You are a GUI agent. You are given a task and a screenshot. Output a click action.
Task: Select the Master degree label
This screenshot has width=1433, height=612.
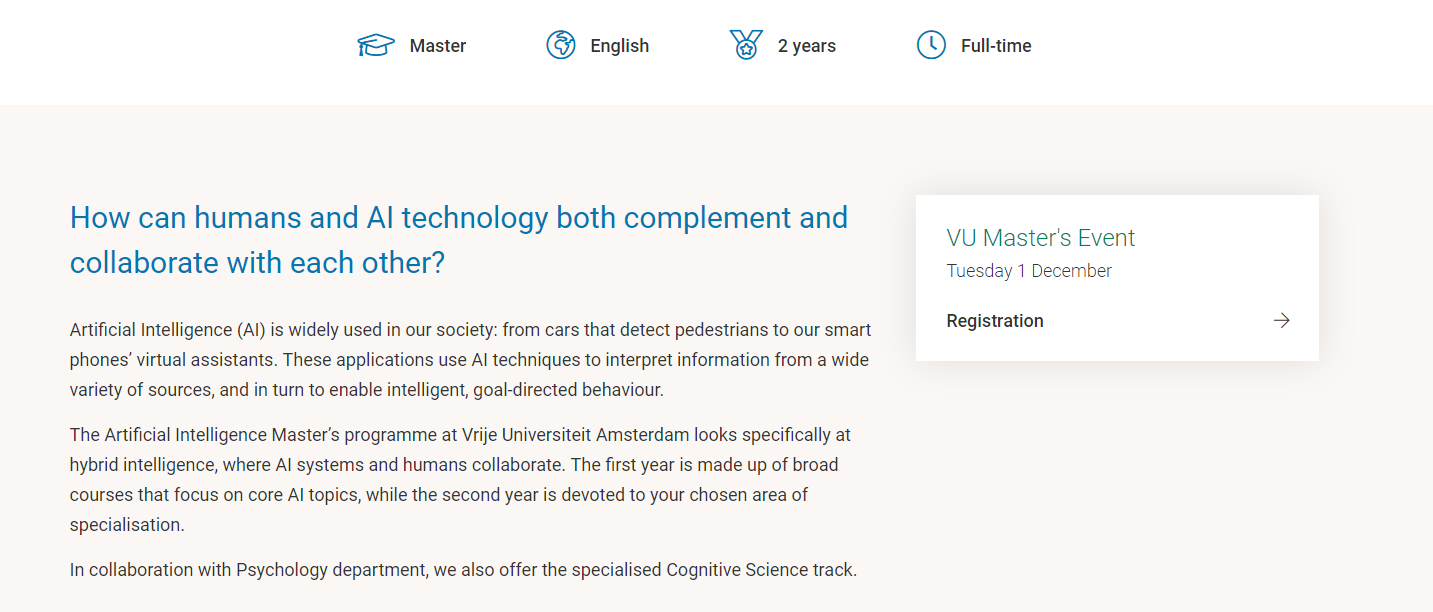(x=438, y=46)
